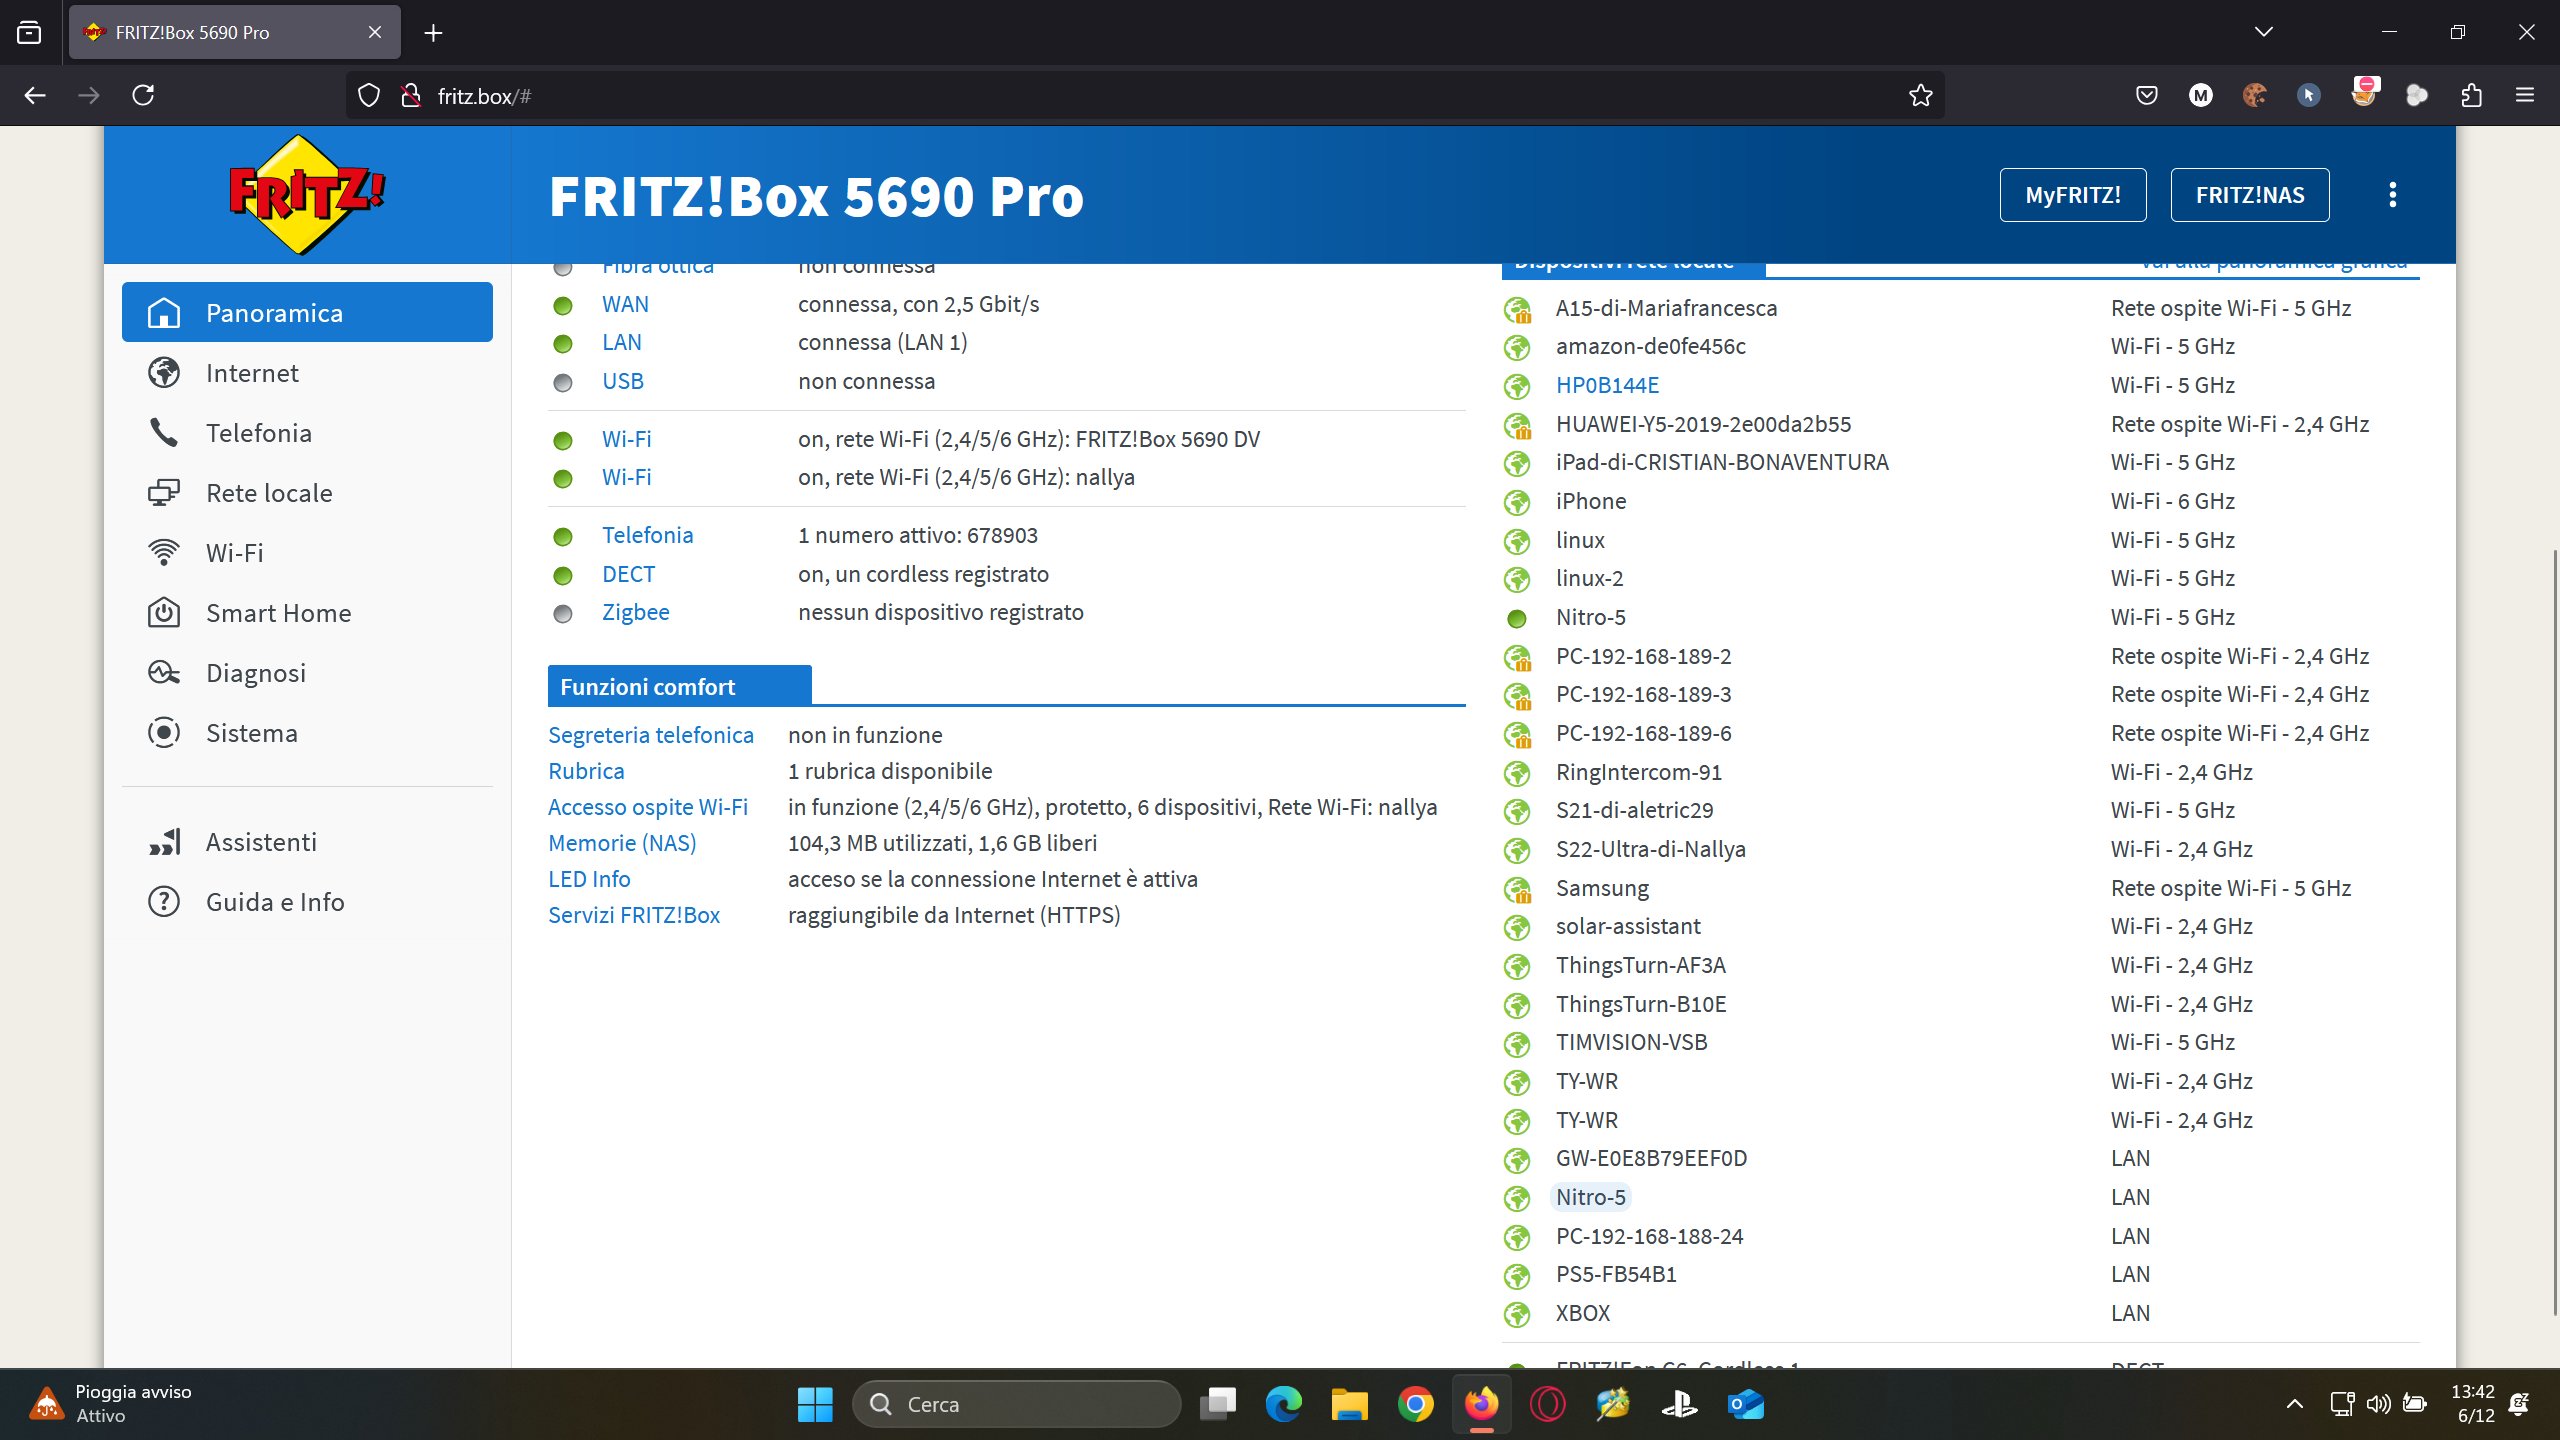Image resolution: width=2560 pixels, height=1440 pixels.
Task: Click the Zigbee connection link
Action: [635, 612]
